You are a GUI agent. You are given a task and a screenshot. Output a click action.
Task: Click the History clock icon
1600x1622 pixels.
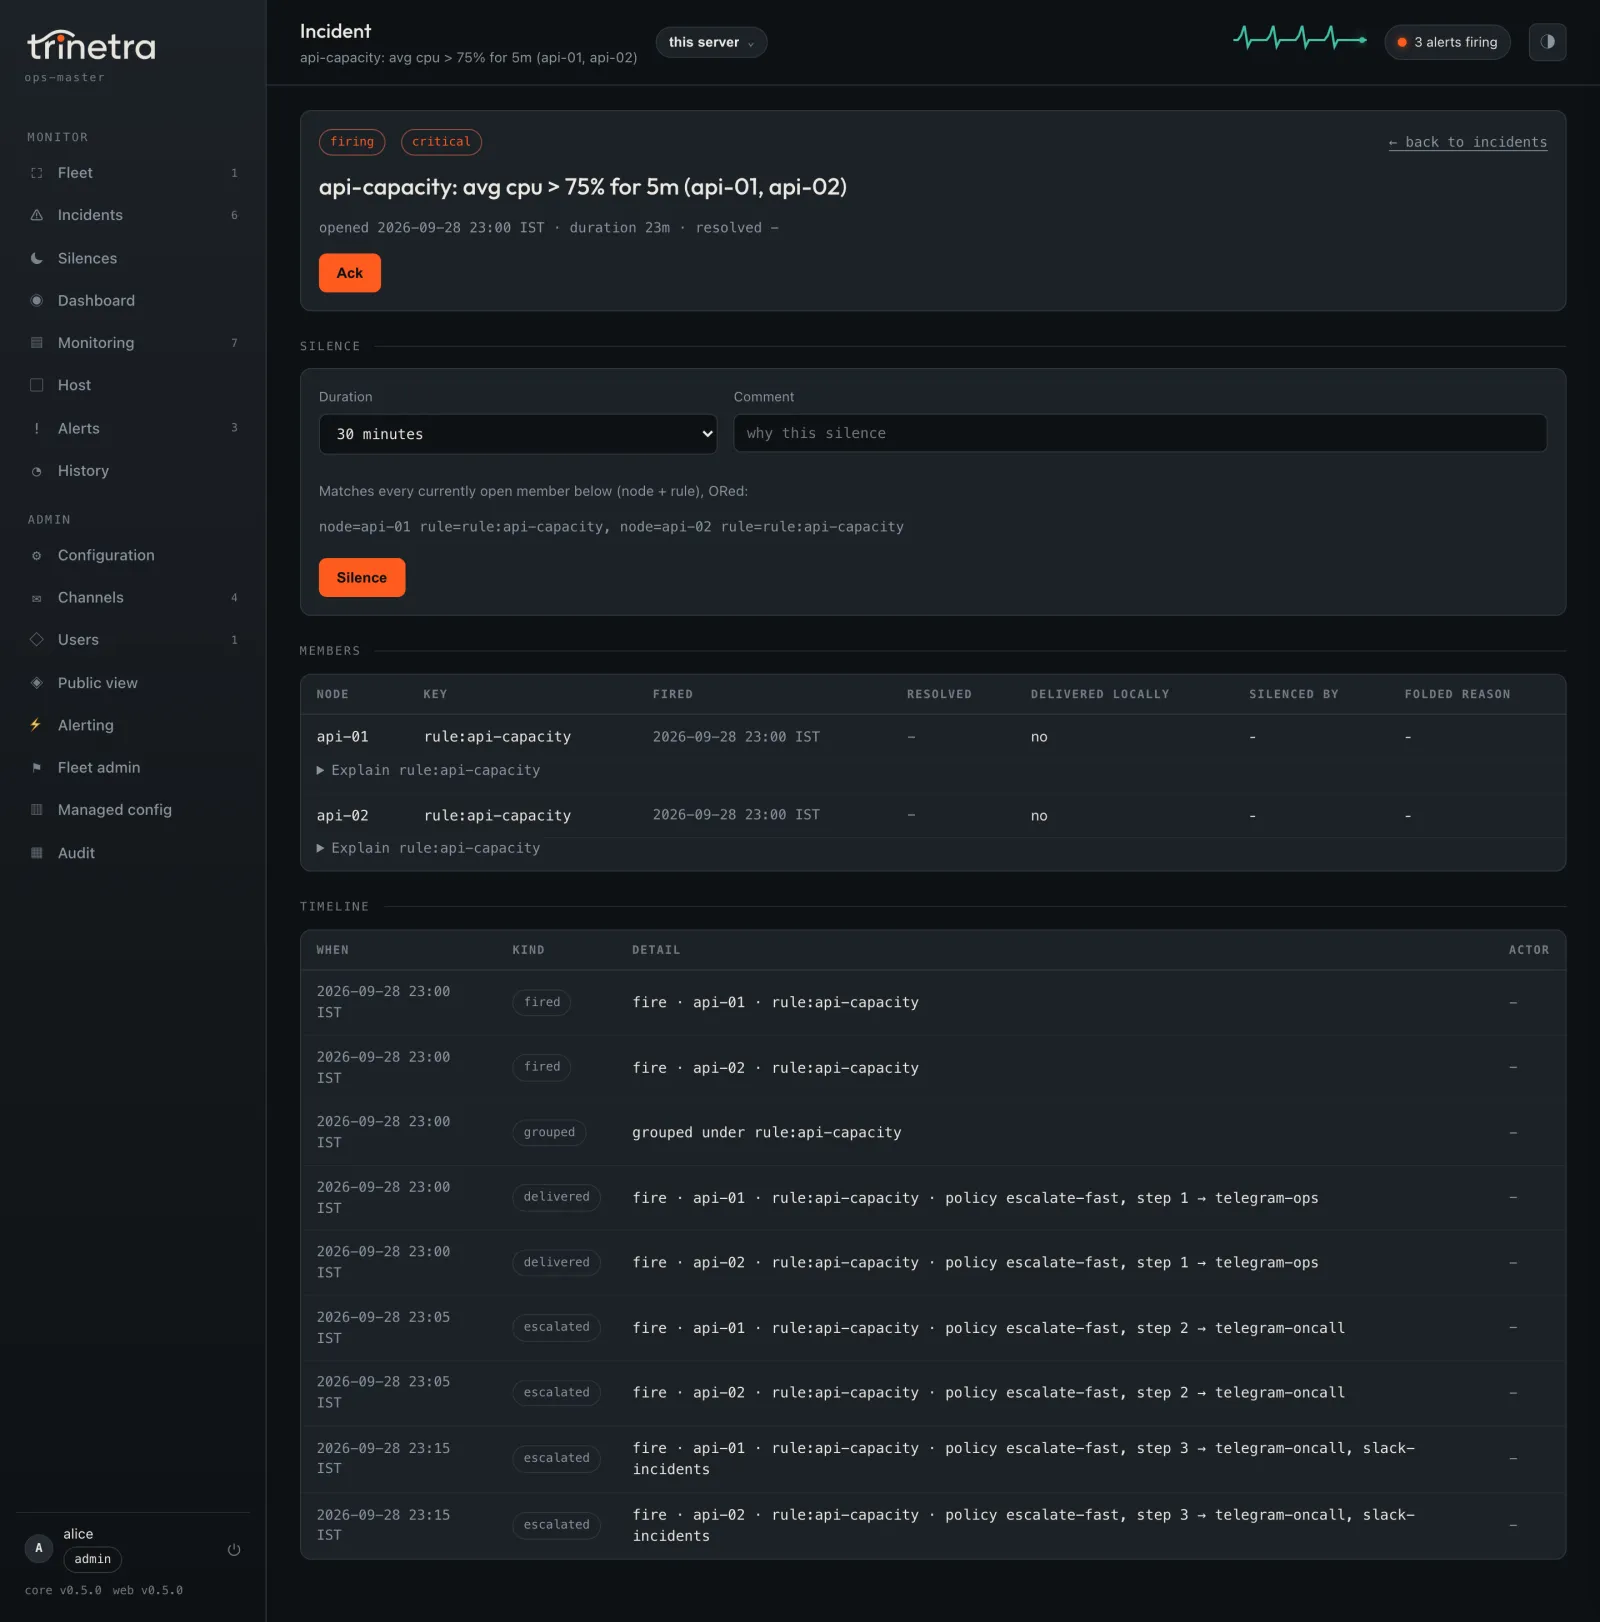[x=37, y=471]
